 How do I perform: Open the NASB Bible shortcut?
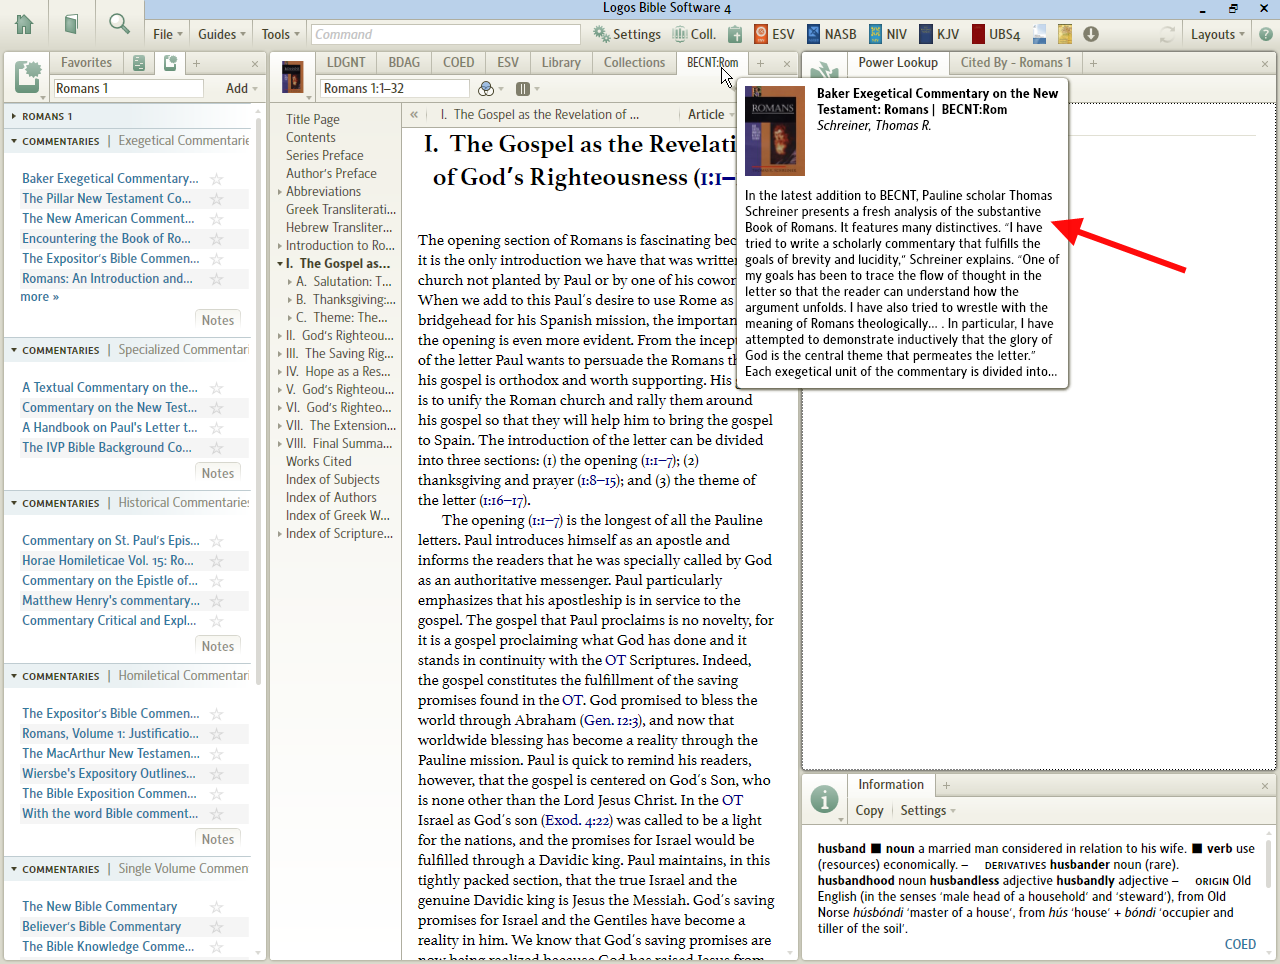click(831, 34)
